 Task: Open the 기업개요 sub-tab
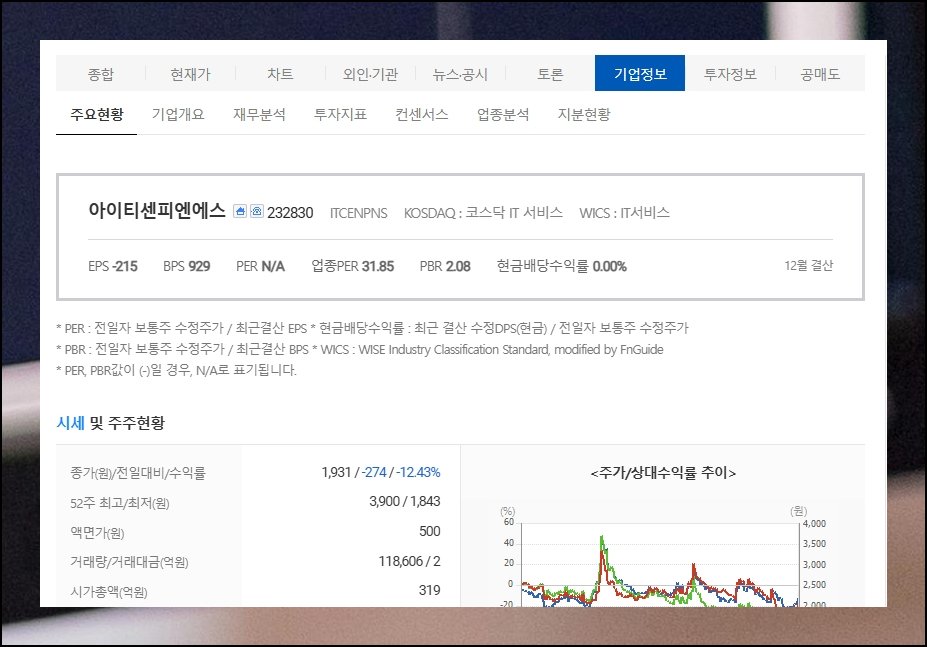click(x=178, y=114)
